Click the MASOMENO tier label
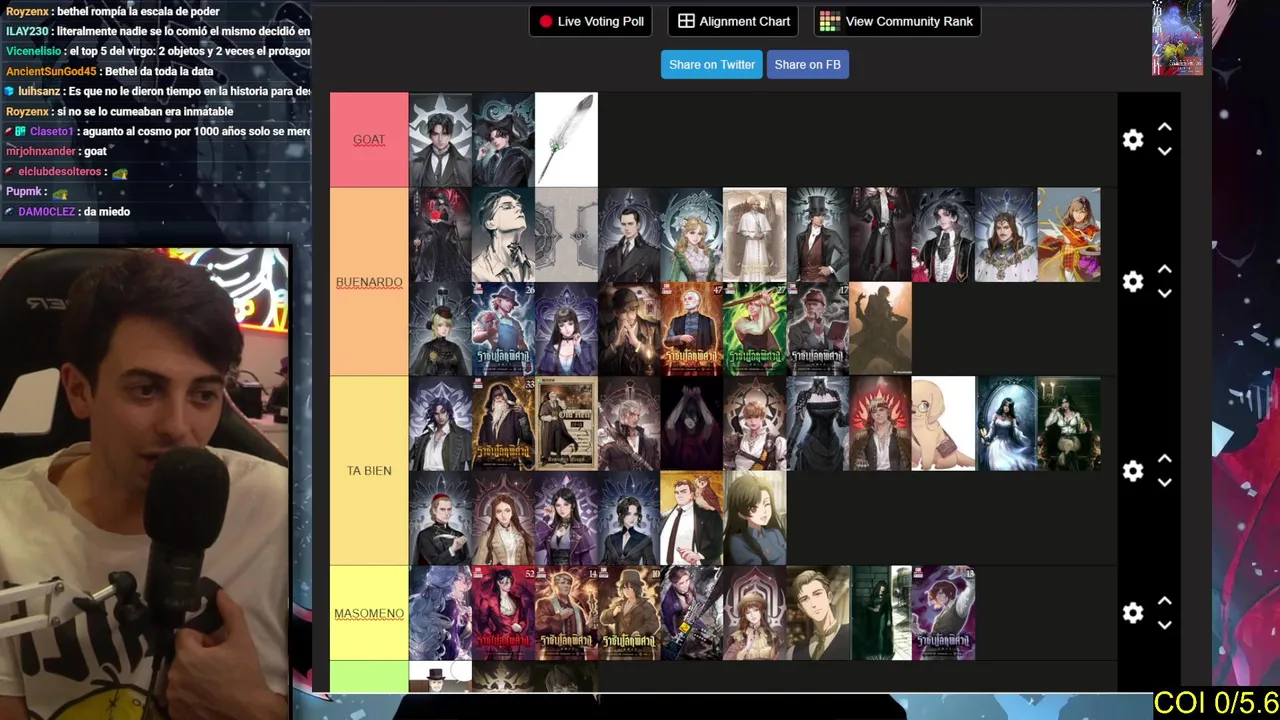The width and height of the screenshot is (1280, 720). click(369, 613)
